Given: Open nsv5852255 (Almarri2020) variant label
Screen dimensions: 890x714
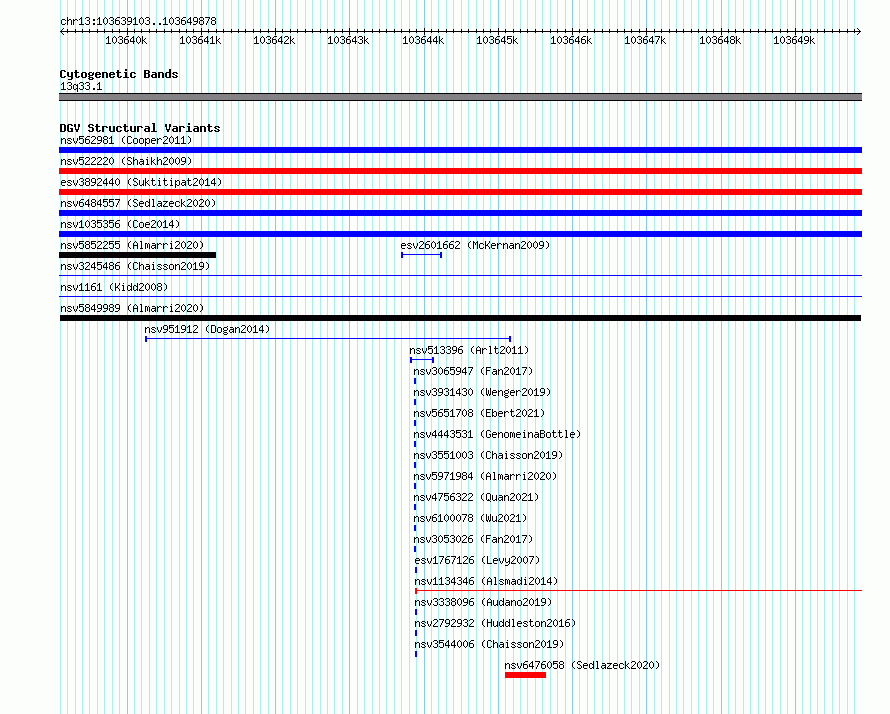Looking at the screenshot, I should tap(132, 245).
